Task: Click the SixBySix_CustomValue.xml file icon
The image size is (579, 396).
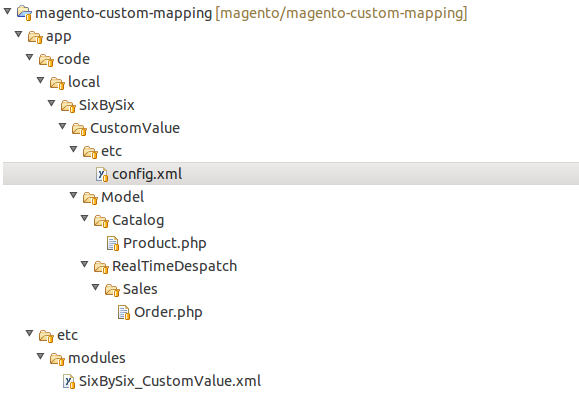Action: [69, 381]
